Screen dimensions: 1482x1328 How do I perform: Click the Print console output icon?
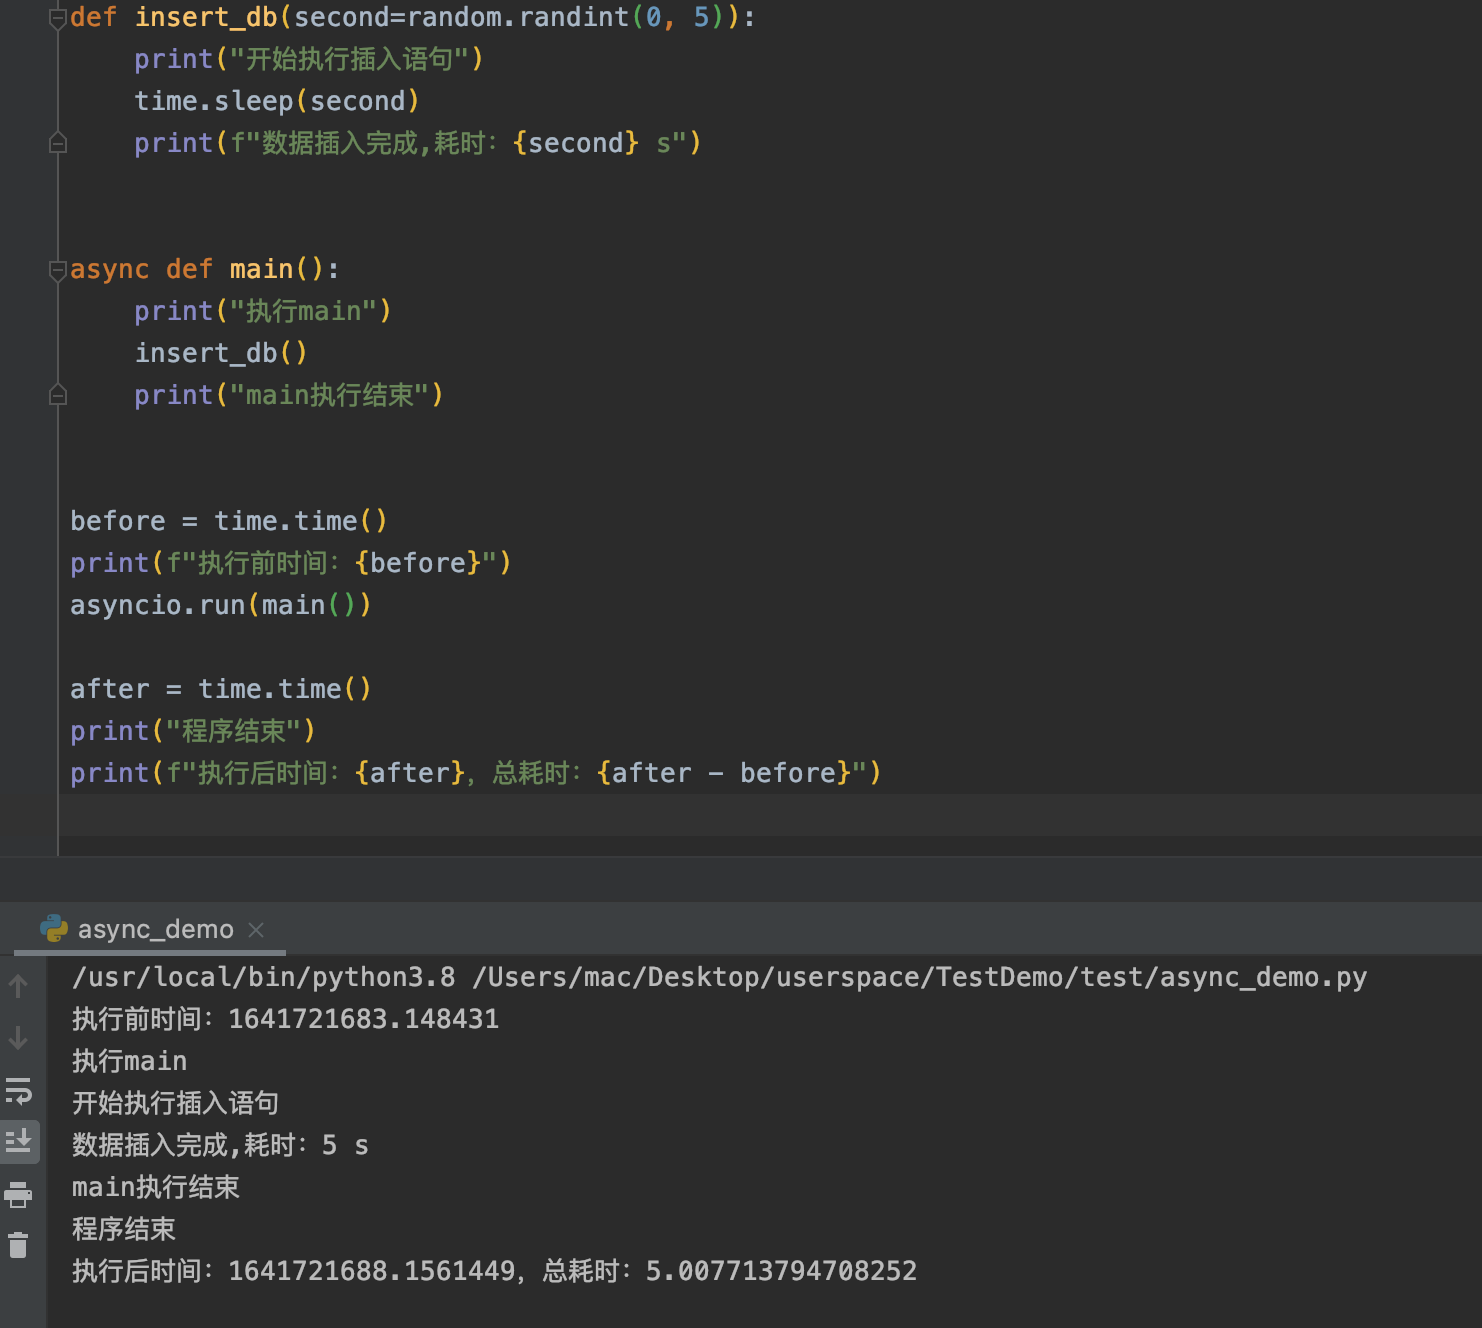tap(18, 1194)
